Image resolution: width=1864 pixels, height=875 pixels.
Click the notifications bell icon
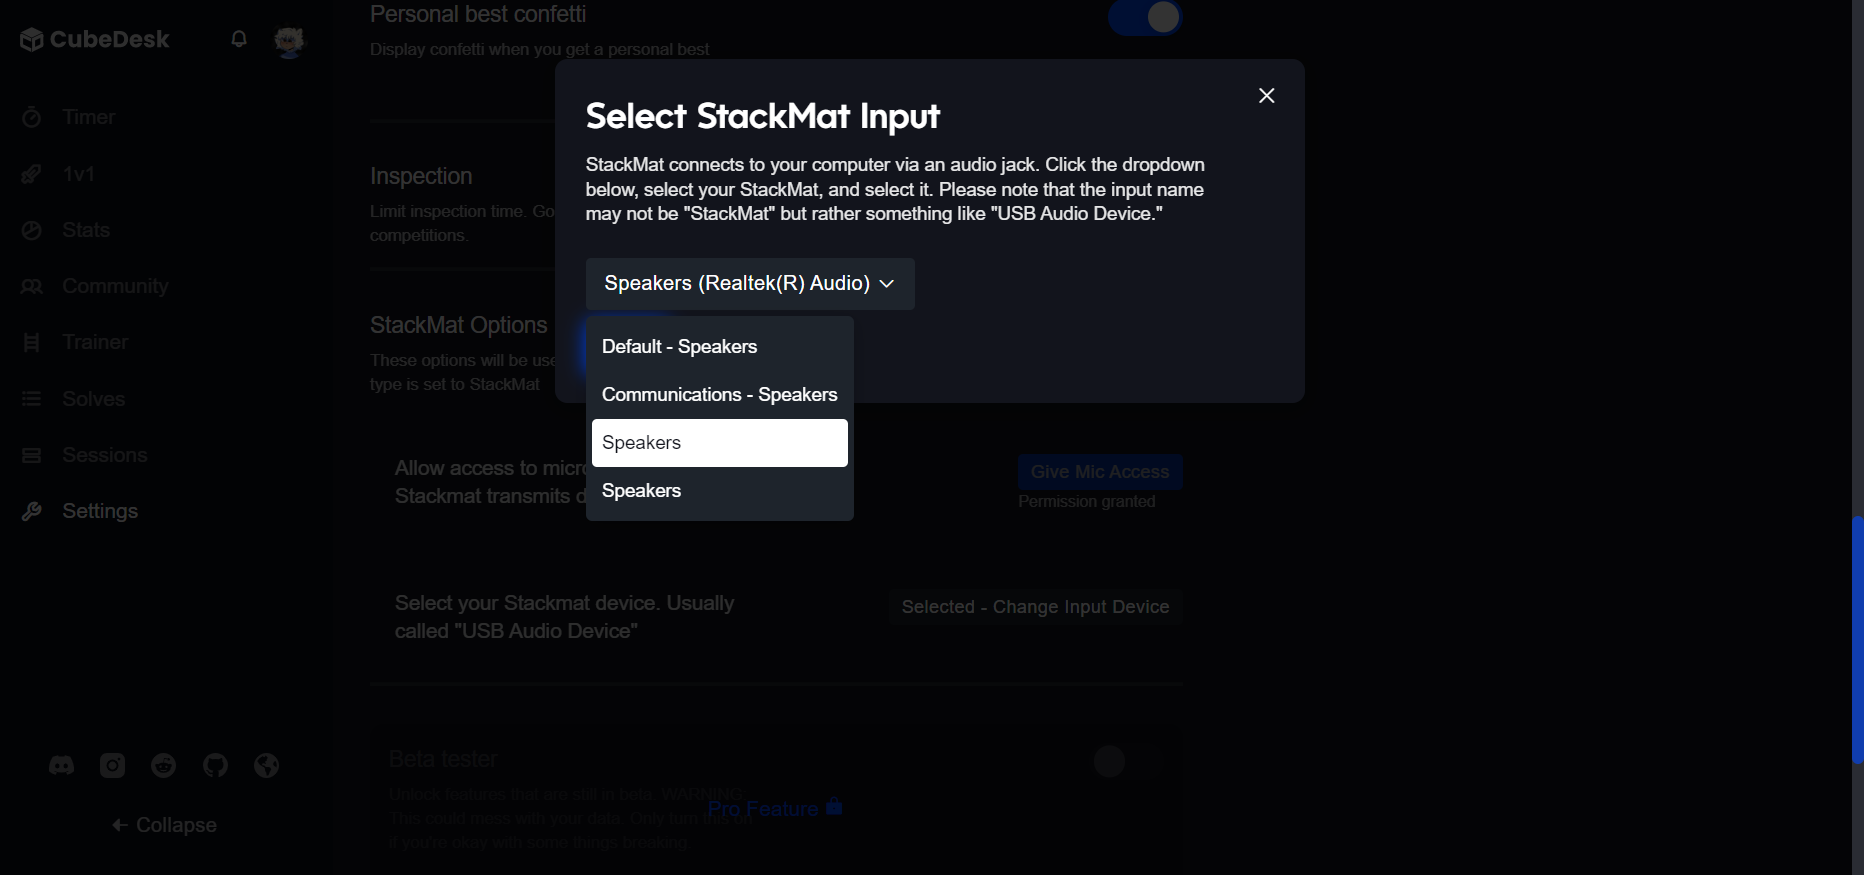coord(238,38)
